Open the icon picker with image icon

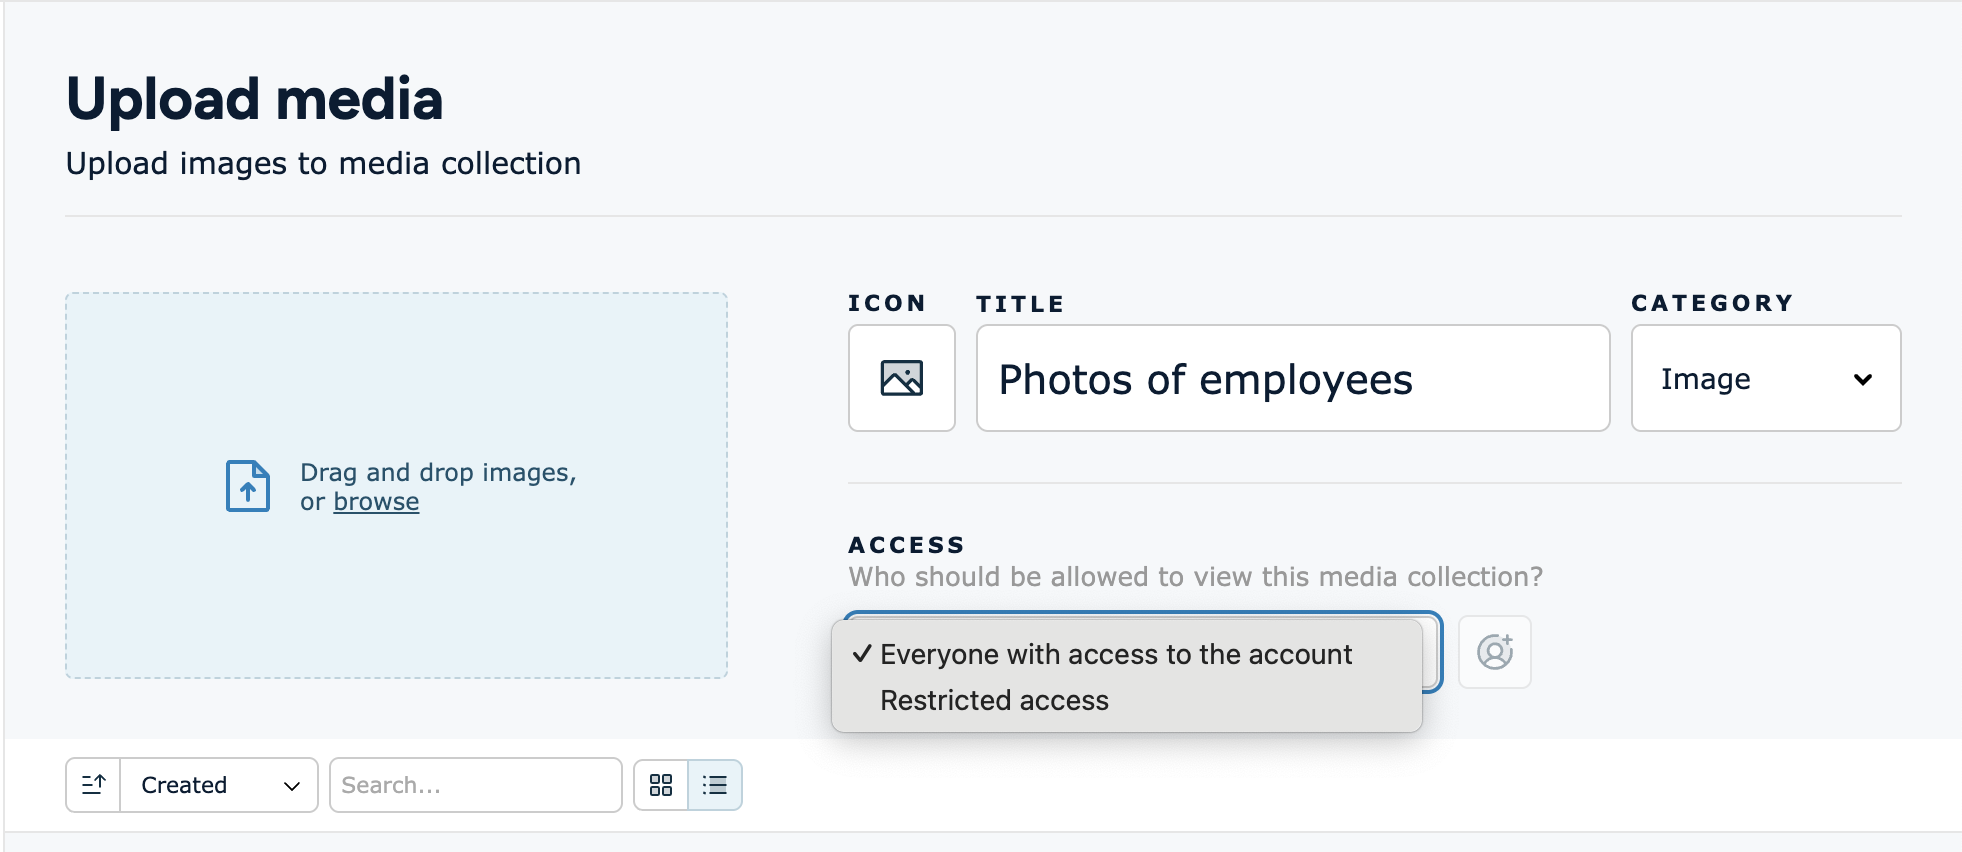[x=901, y=378]
